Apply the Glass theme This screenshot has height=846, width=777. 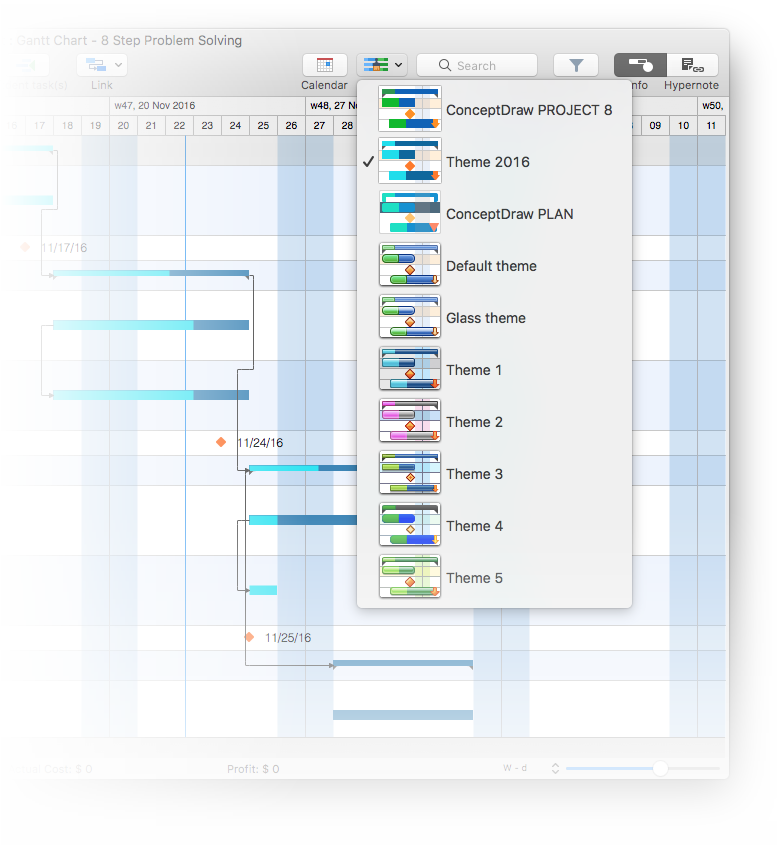coord(494,318)
